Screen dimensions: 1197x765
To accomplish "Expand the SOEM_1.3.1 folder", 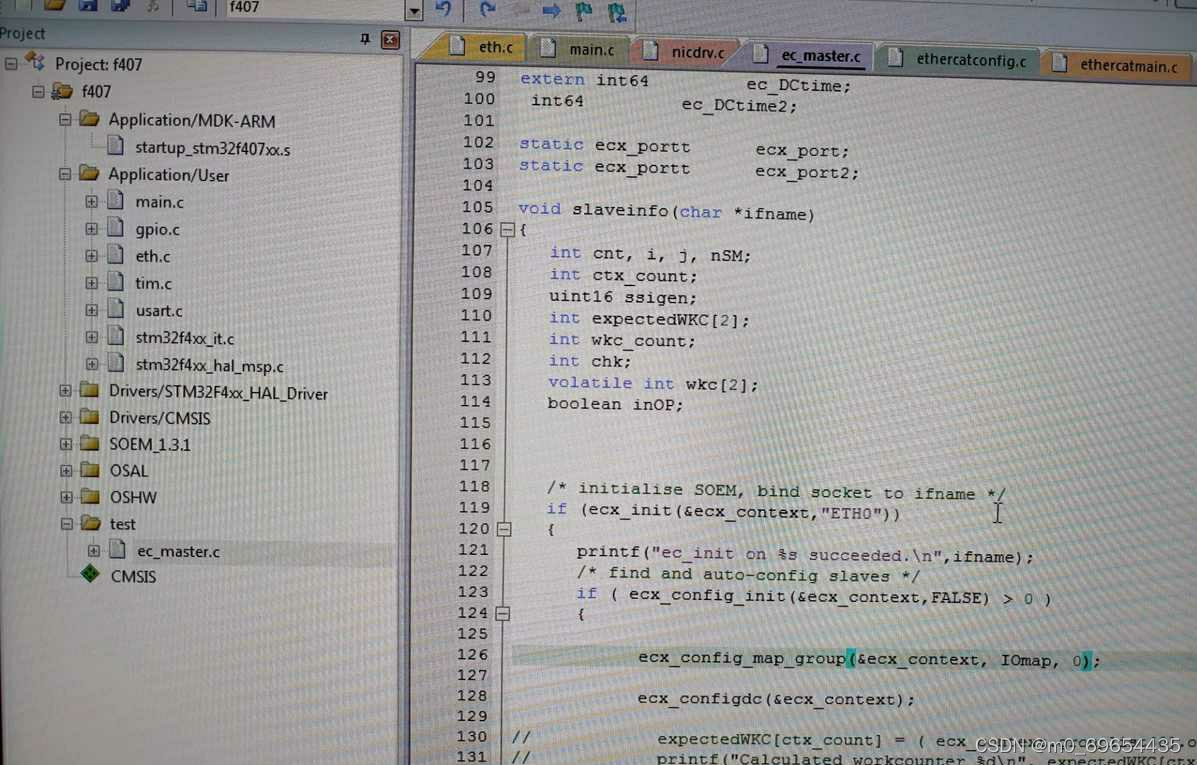I will (x=65, y=444).
